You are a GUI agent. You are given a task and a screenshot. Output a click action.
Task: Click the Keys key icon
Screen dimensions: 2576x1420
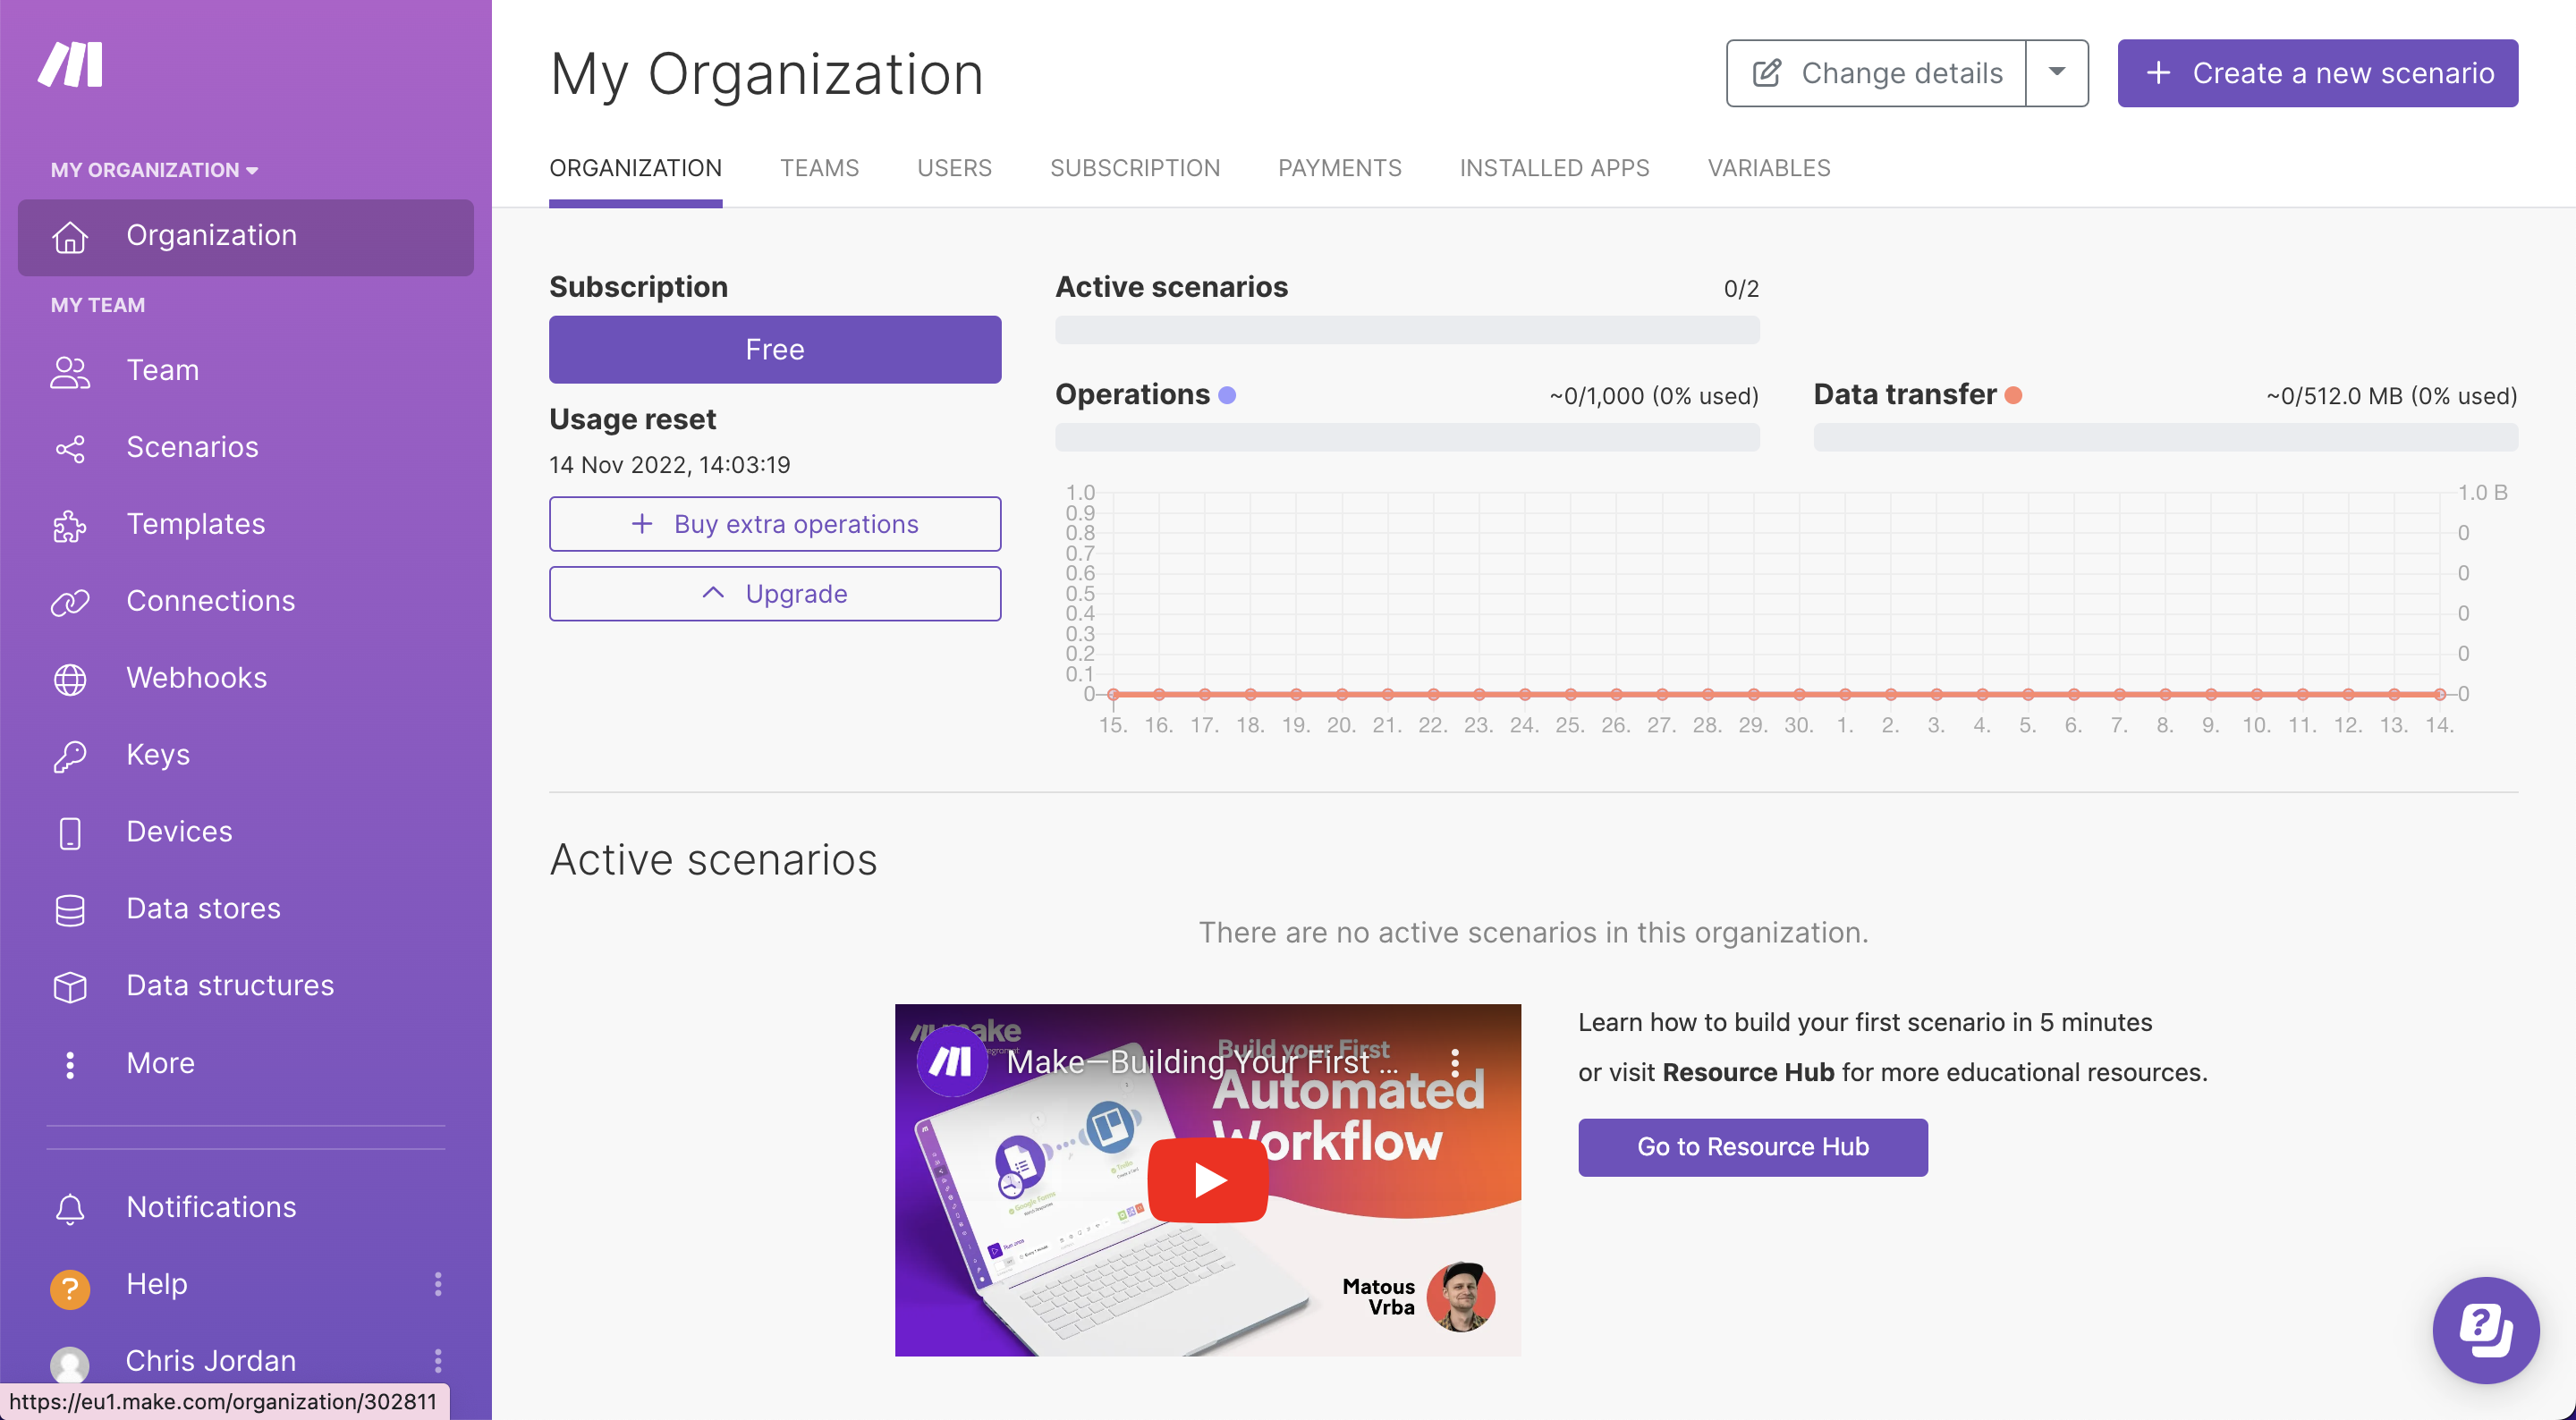click(70, 756)
